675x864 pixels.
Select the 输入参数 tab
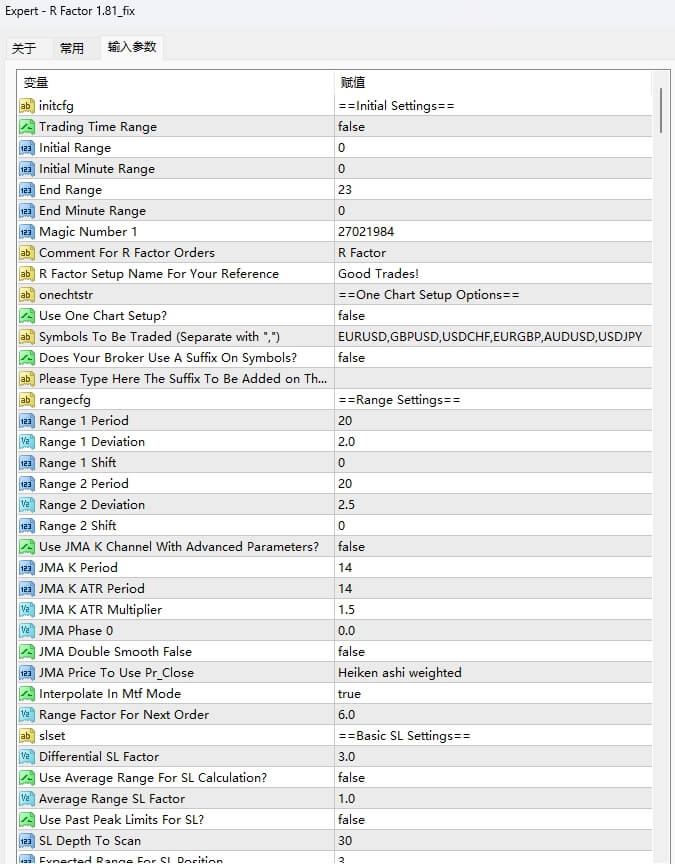(132, 47)
